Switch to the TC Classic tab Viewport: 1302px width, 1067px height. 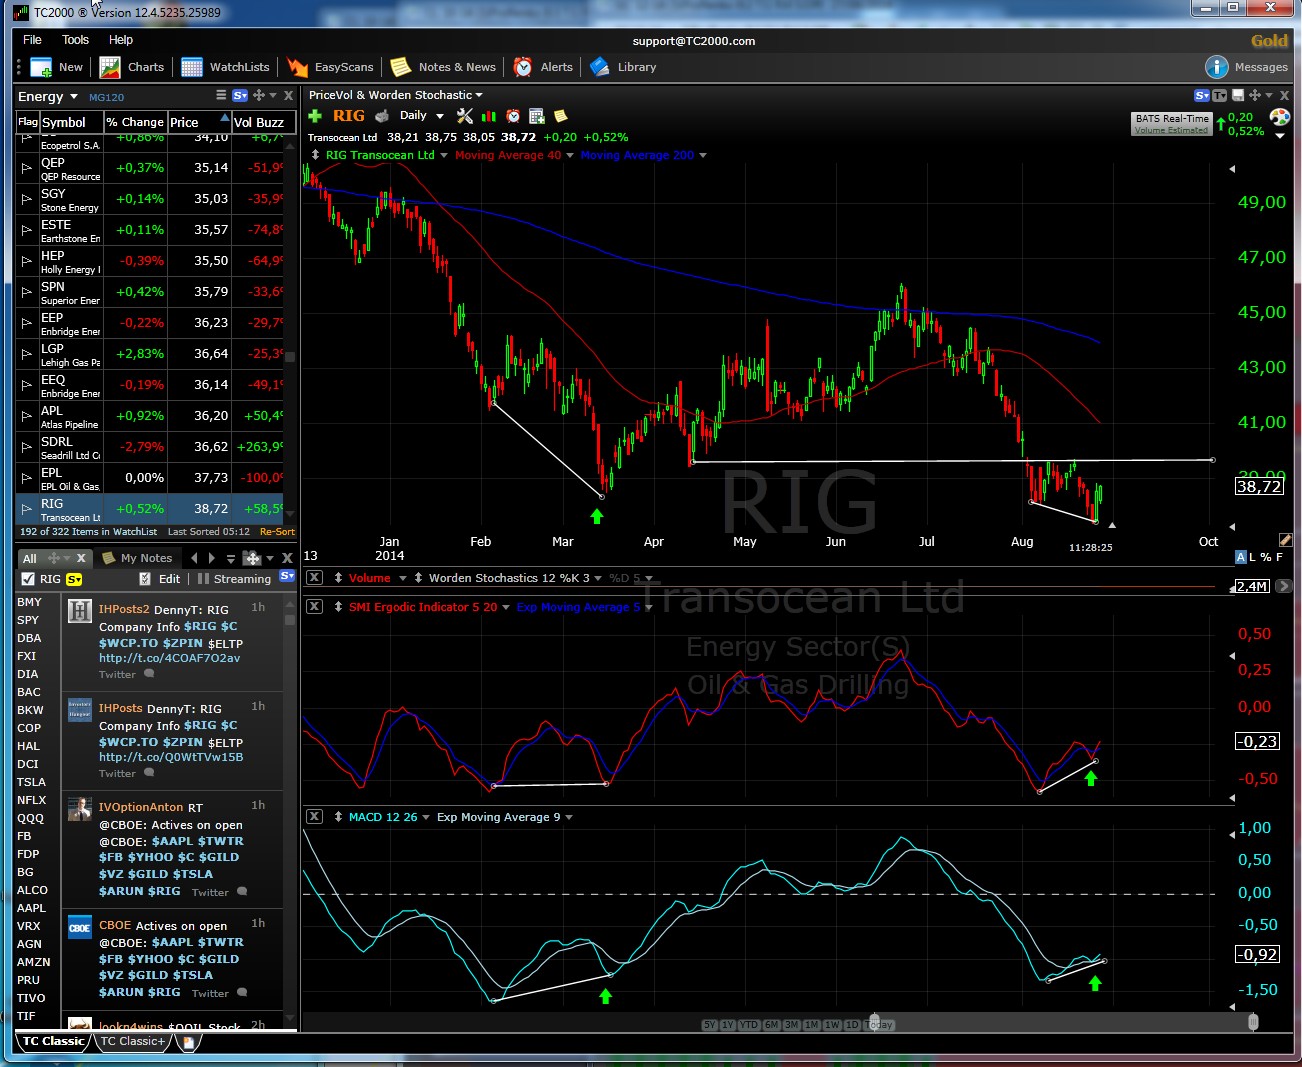pos(54,1041)
